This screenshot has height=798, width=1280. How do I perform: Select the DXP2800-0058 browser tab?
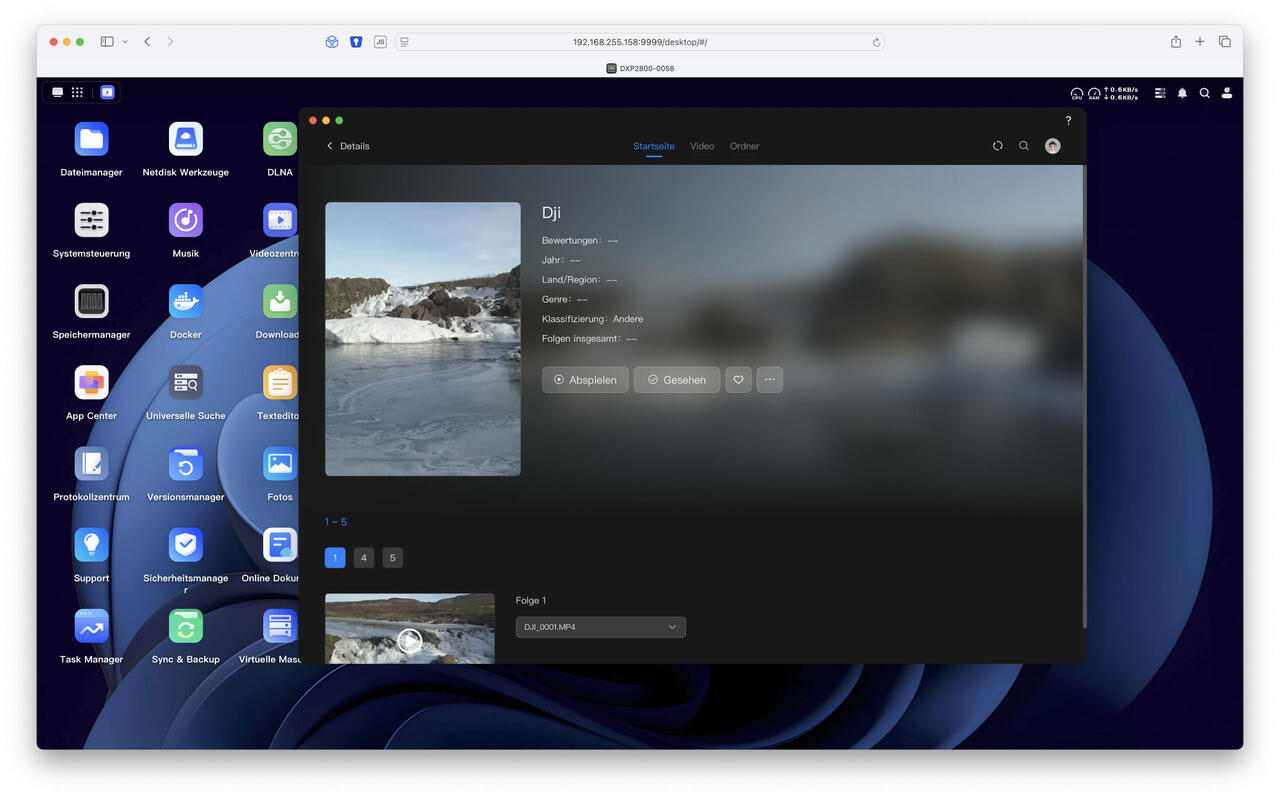click(x=640, y=68)
